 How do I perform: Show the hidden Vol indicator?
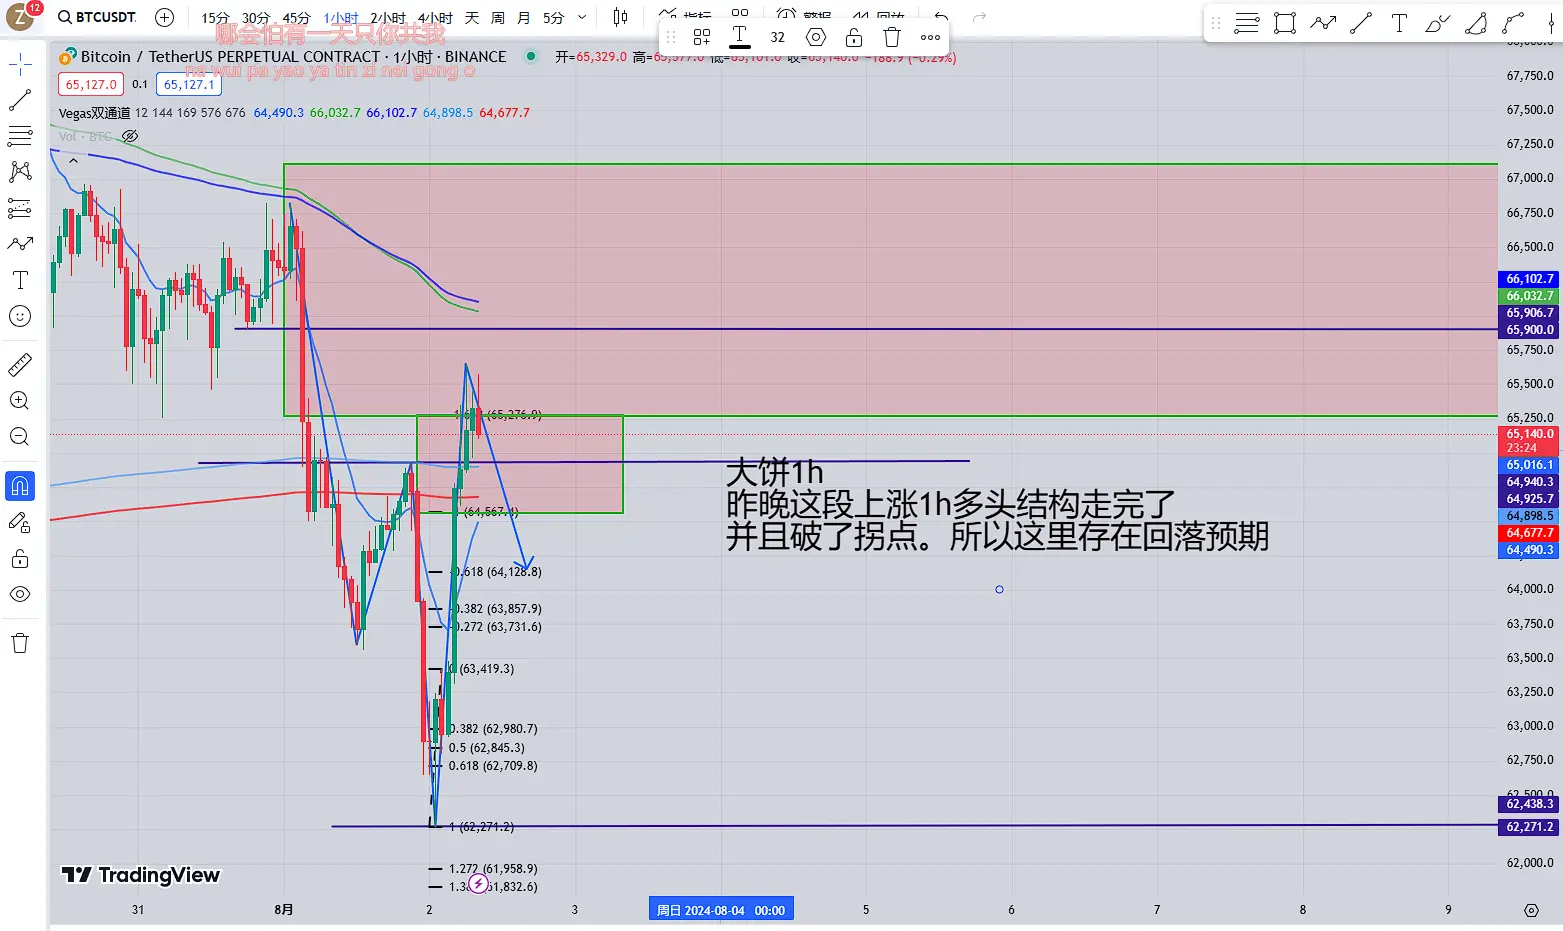(x=130, y=136)
